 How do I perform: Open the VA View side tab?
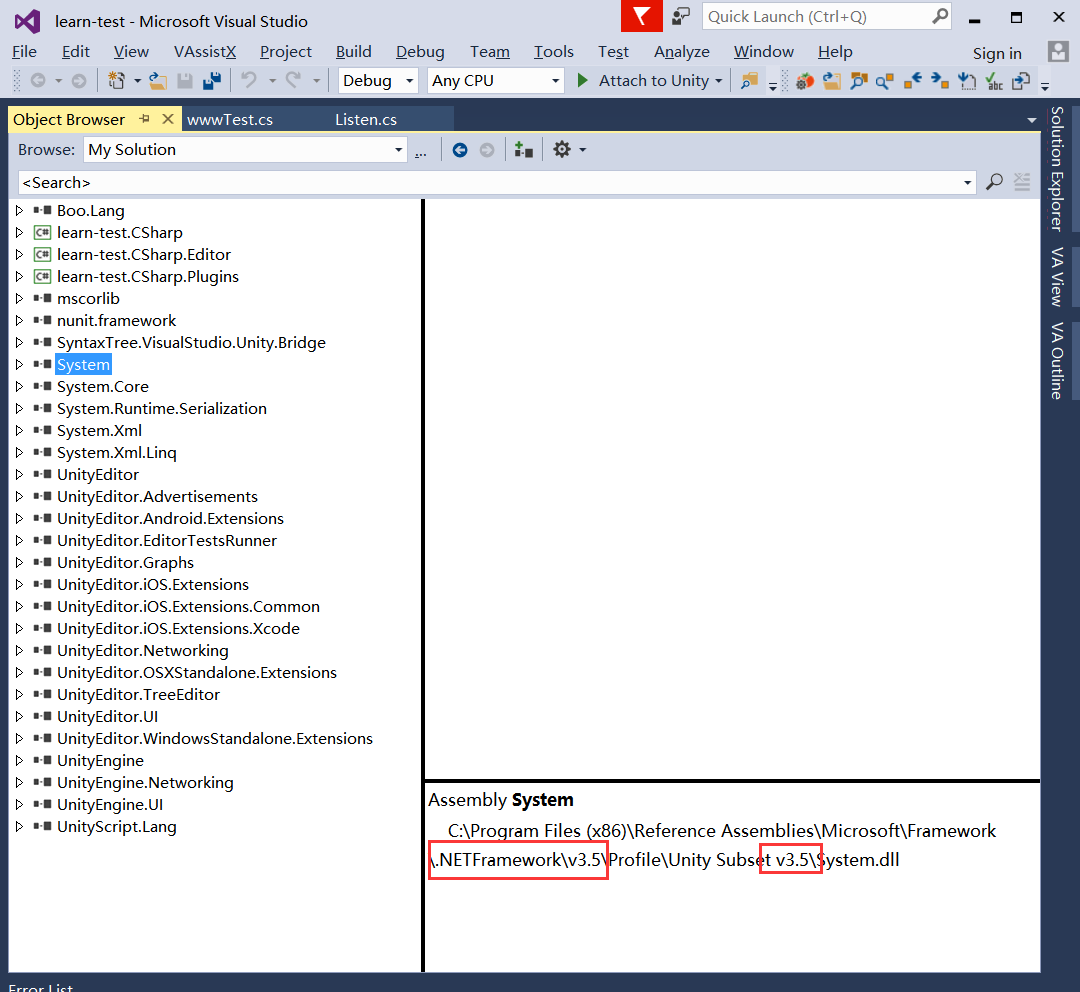pos(1057,276)
